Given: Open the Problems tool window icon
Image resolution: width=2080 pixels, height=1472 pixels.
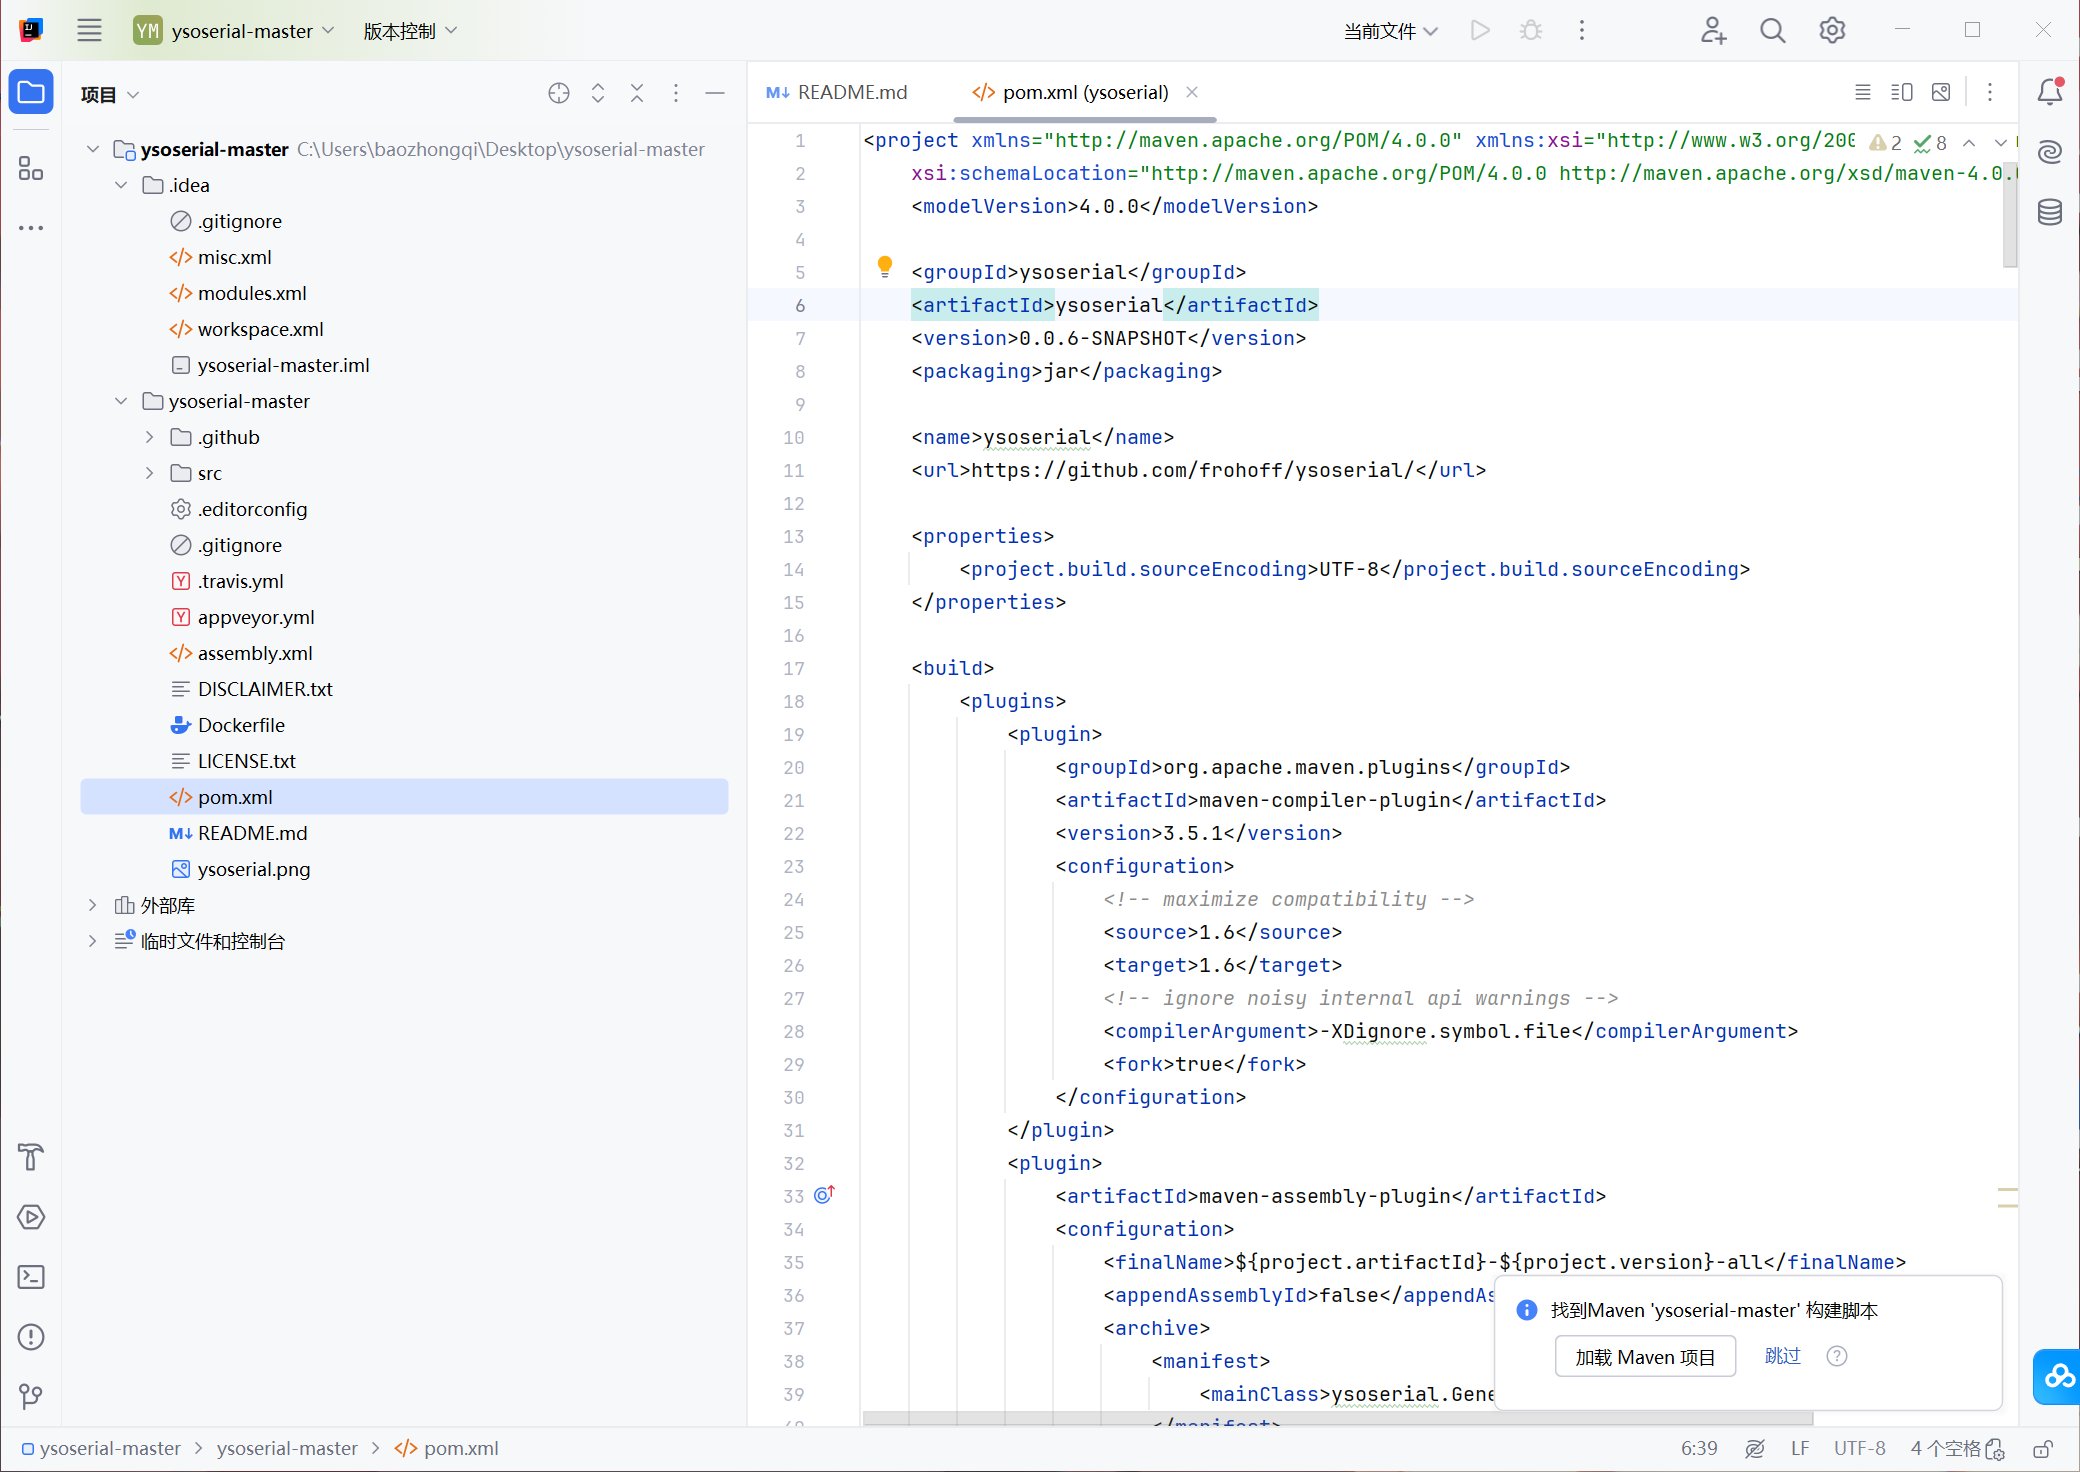Looking at the screenshot, I should [31, 1337].
